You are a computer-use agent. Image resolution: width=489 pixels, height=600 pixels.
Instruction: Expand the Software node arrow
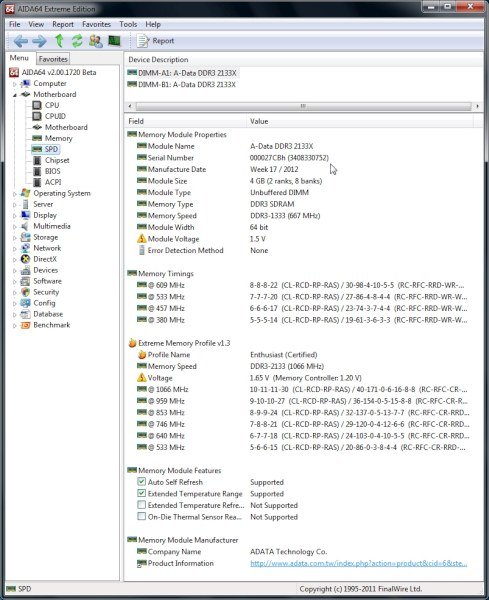15,282
